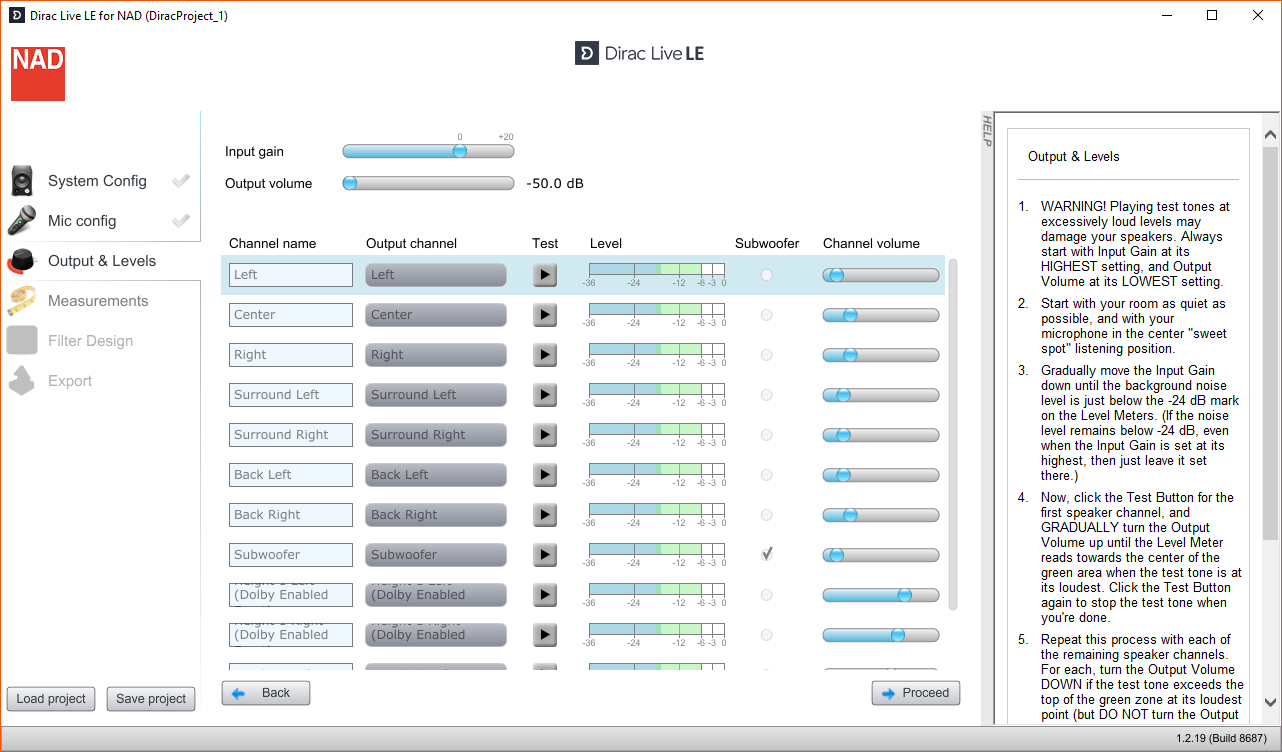Click the Input gain slider handle
Screen dimensions: 1282x752
click(460, 151)
